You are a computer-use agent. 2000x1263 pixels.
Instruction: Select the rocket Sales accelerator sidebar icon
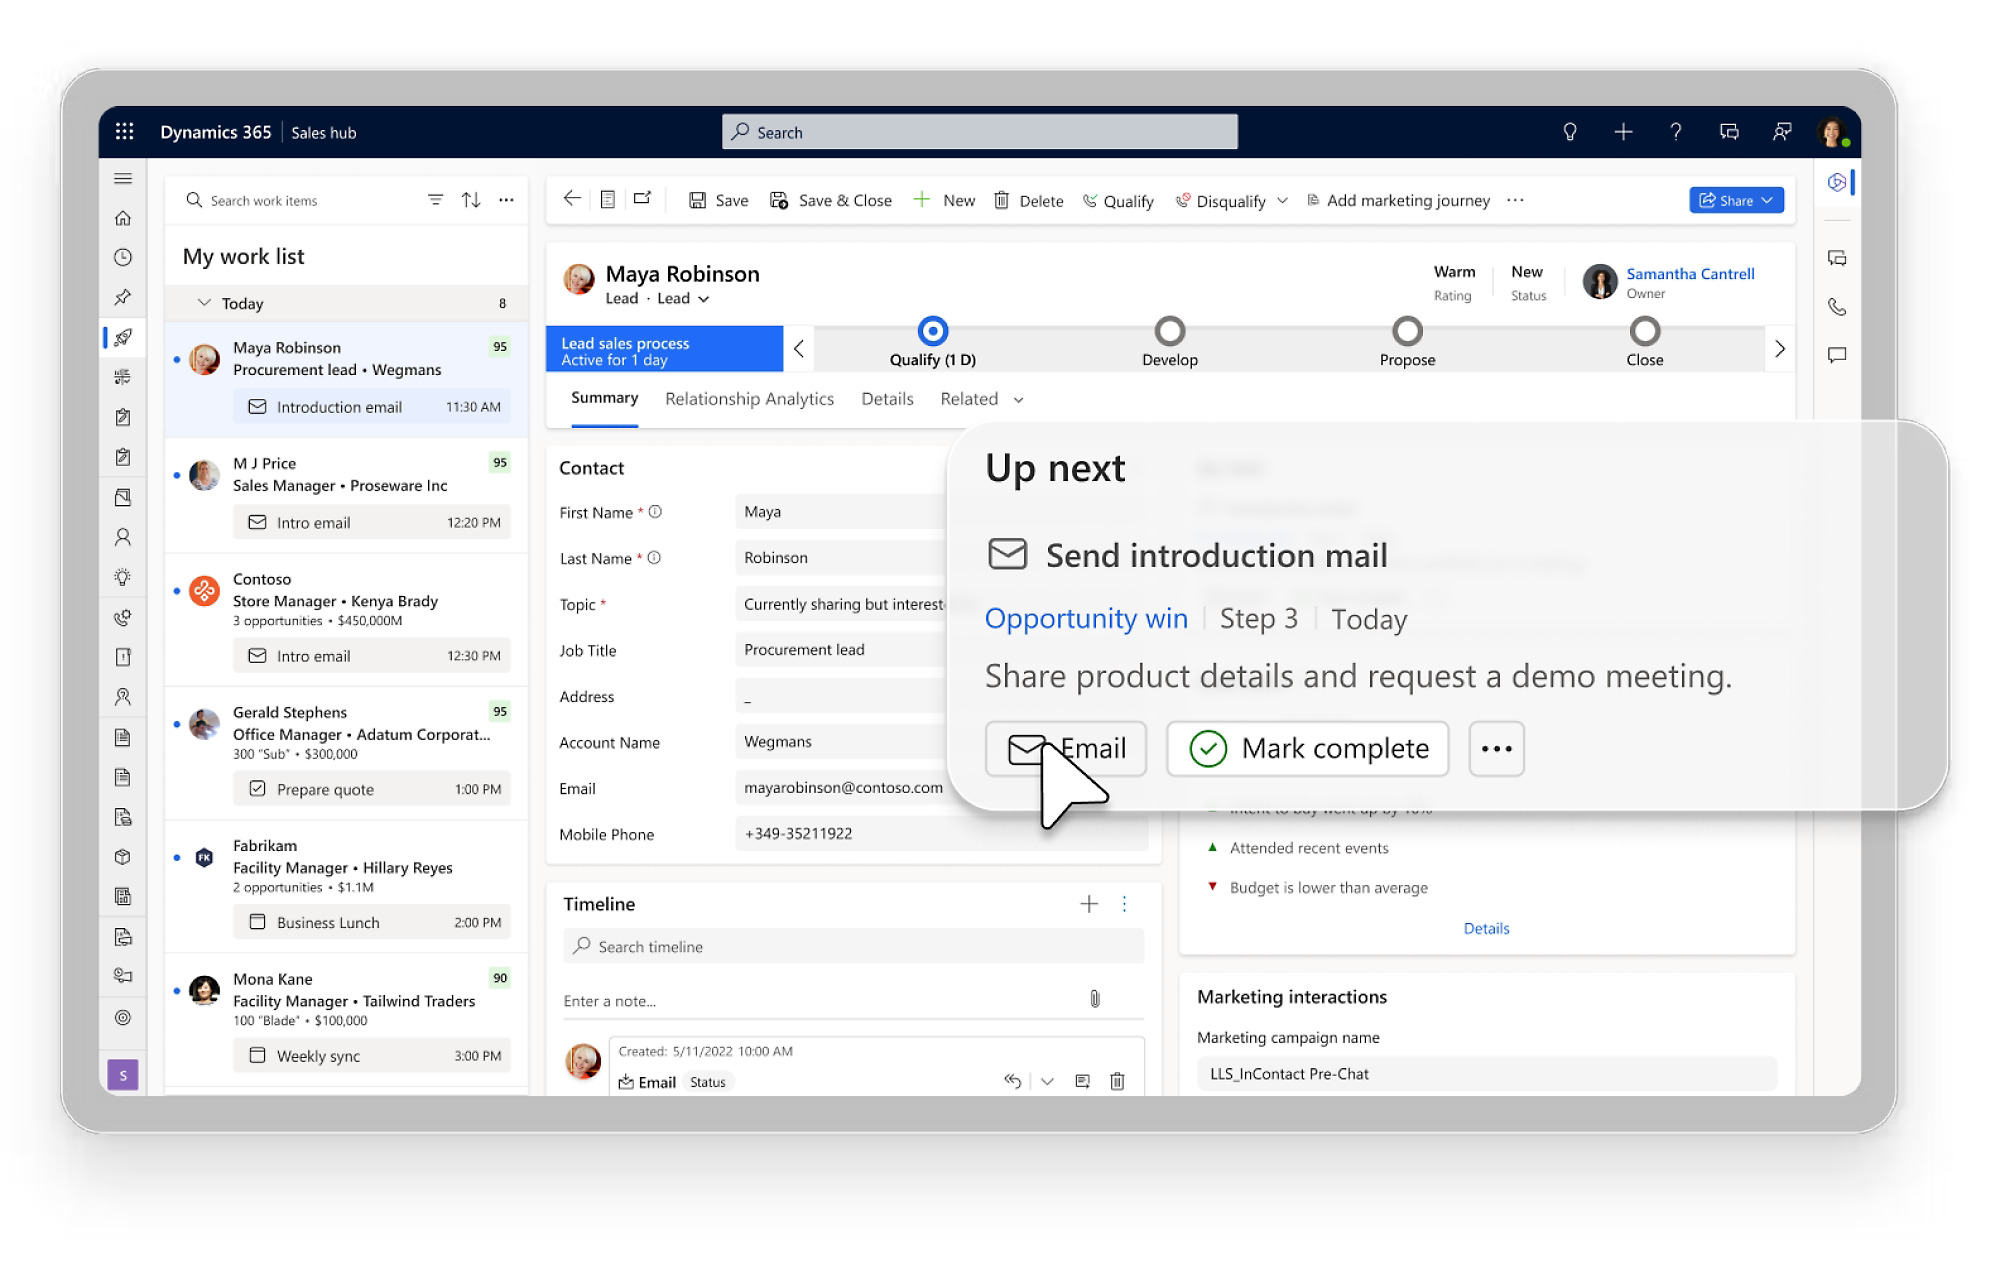click(123, 337)
